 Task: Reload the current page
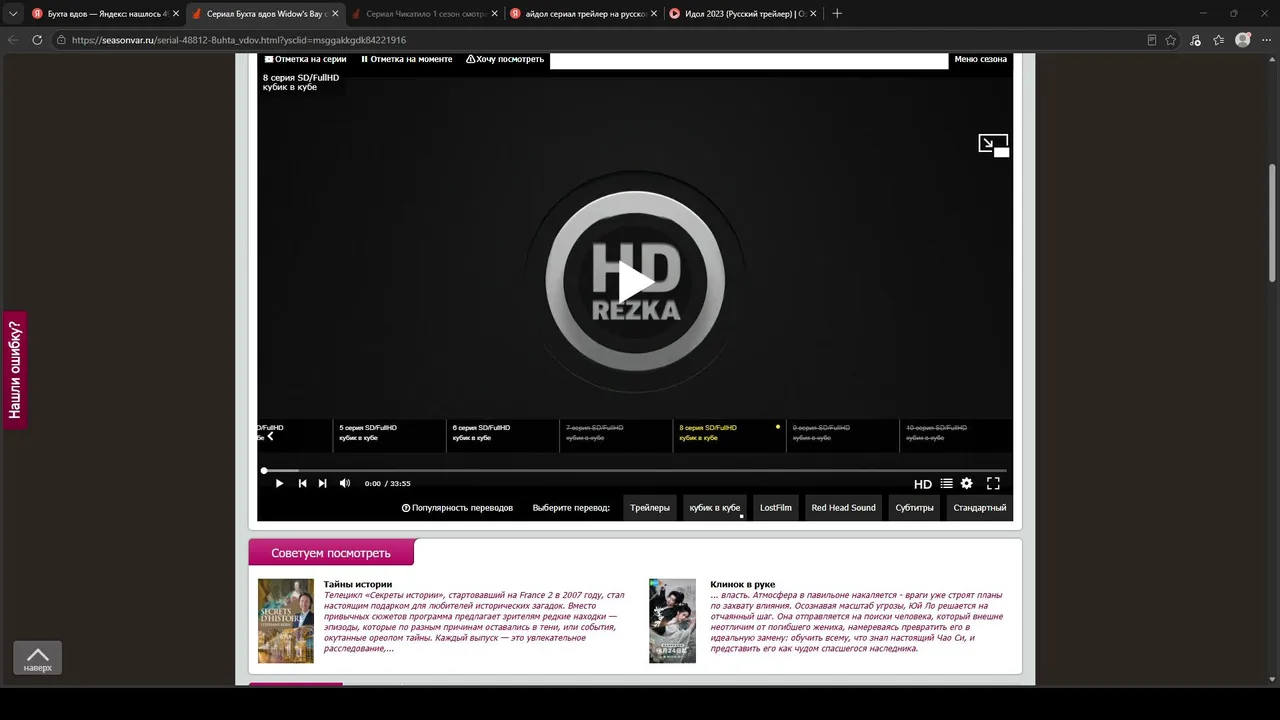tap(37, 40)
